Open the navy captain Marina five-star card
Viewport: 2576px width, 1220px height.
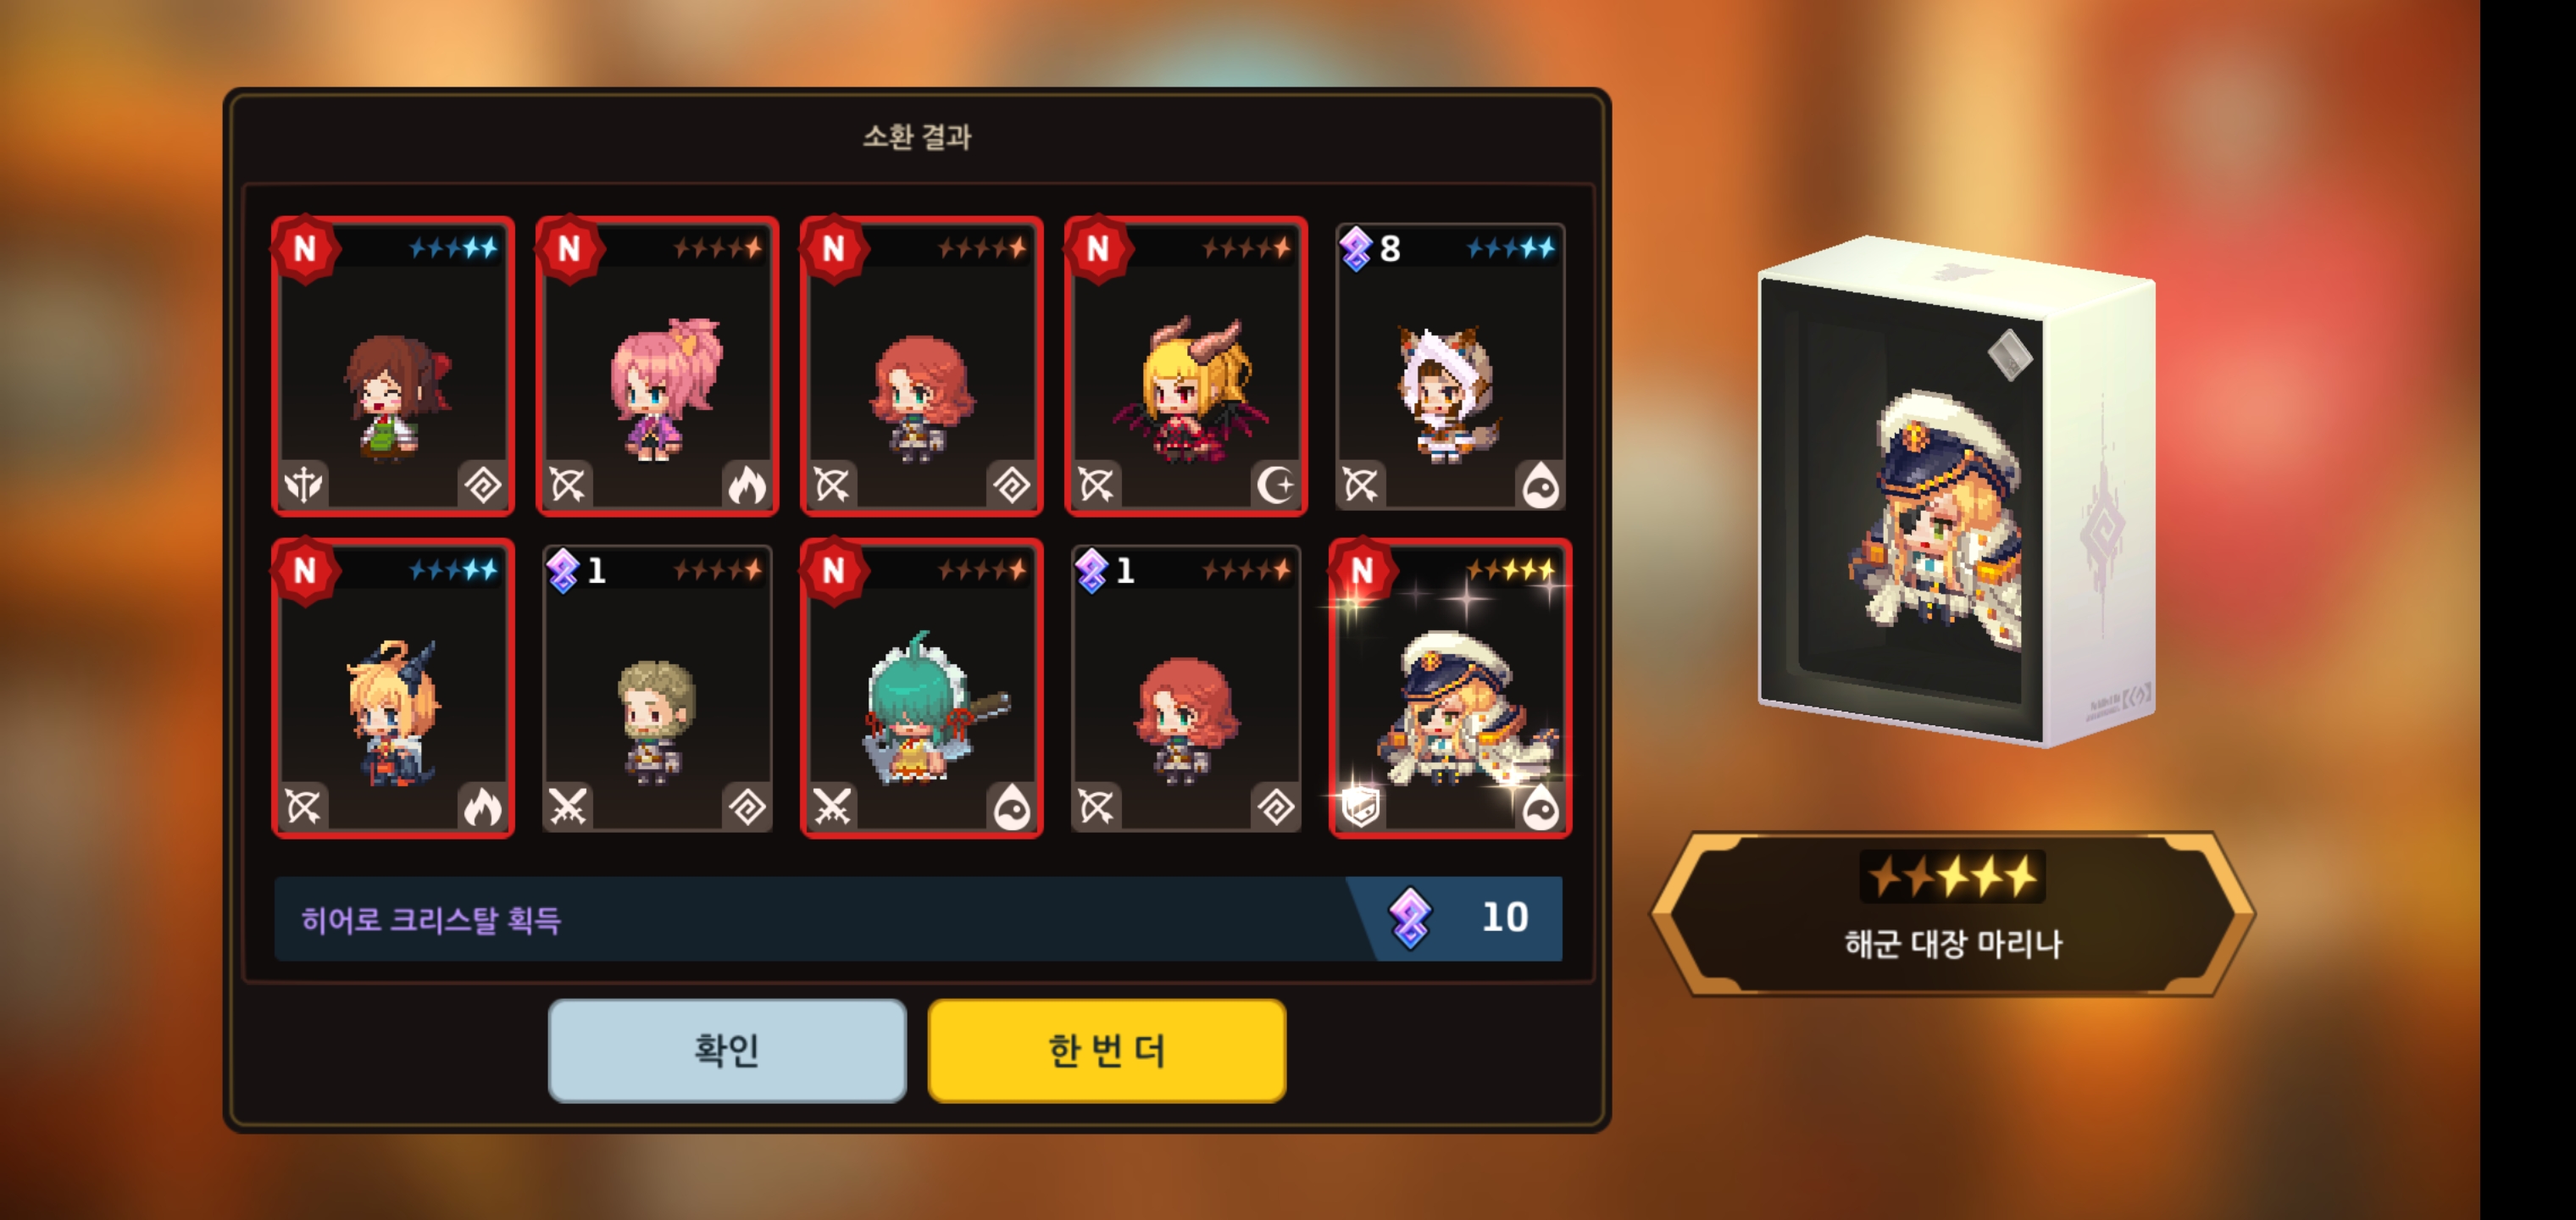coord(1450,688)
